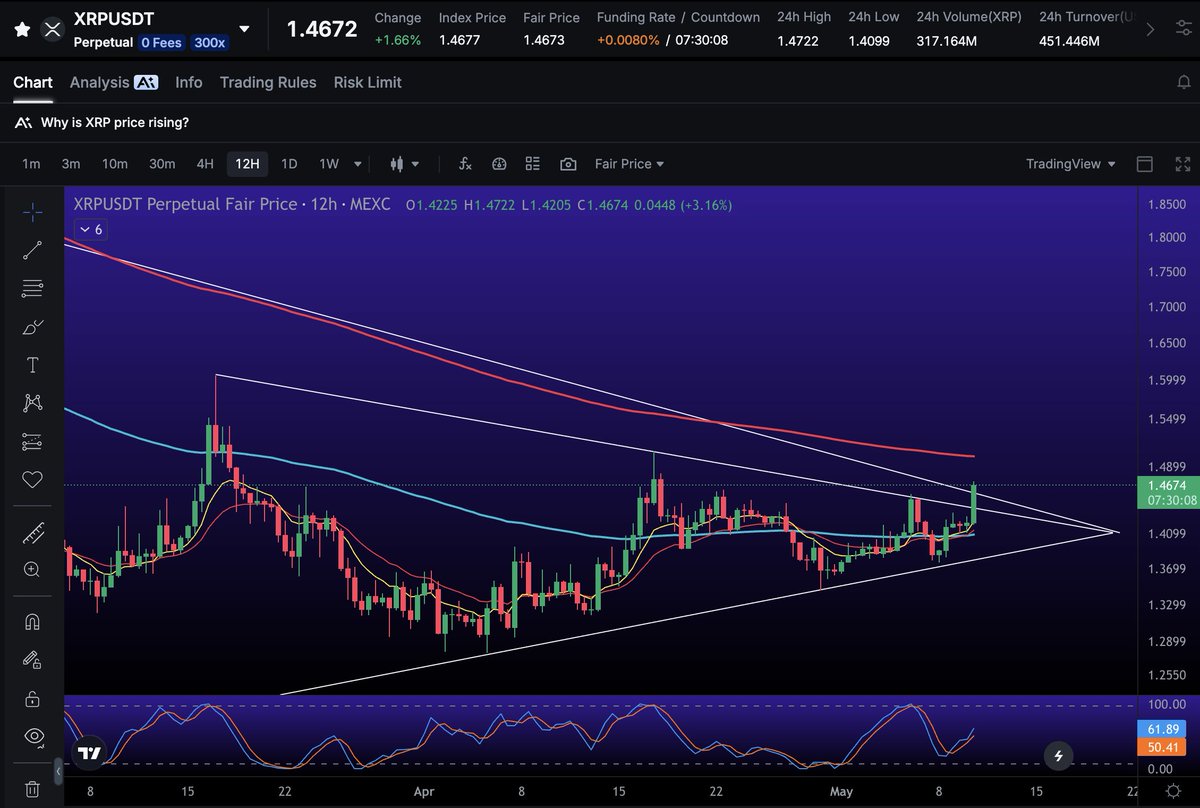This screenshot has width=1200, height=808.
Task: Open the Trading Rules tab
Action: 268,82
